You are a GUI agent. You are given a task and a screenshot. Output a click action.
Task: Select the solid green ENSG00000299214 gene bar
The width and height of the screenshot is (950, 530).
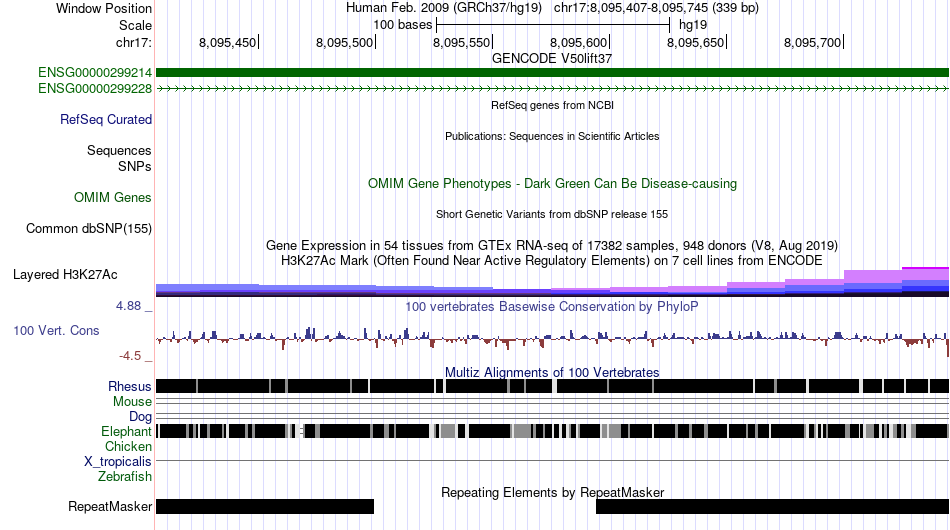[552, 73]
